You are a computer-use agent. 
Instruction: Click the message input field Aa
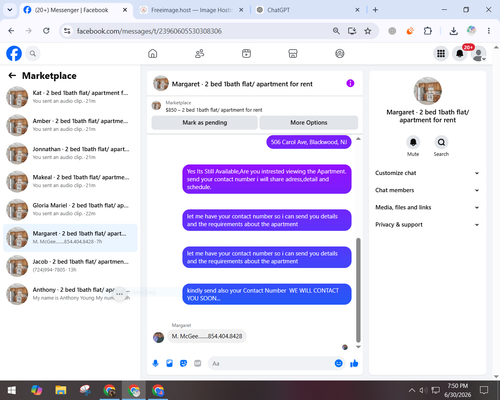point(277,363)
